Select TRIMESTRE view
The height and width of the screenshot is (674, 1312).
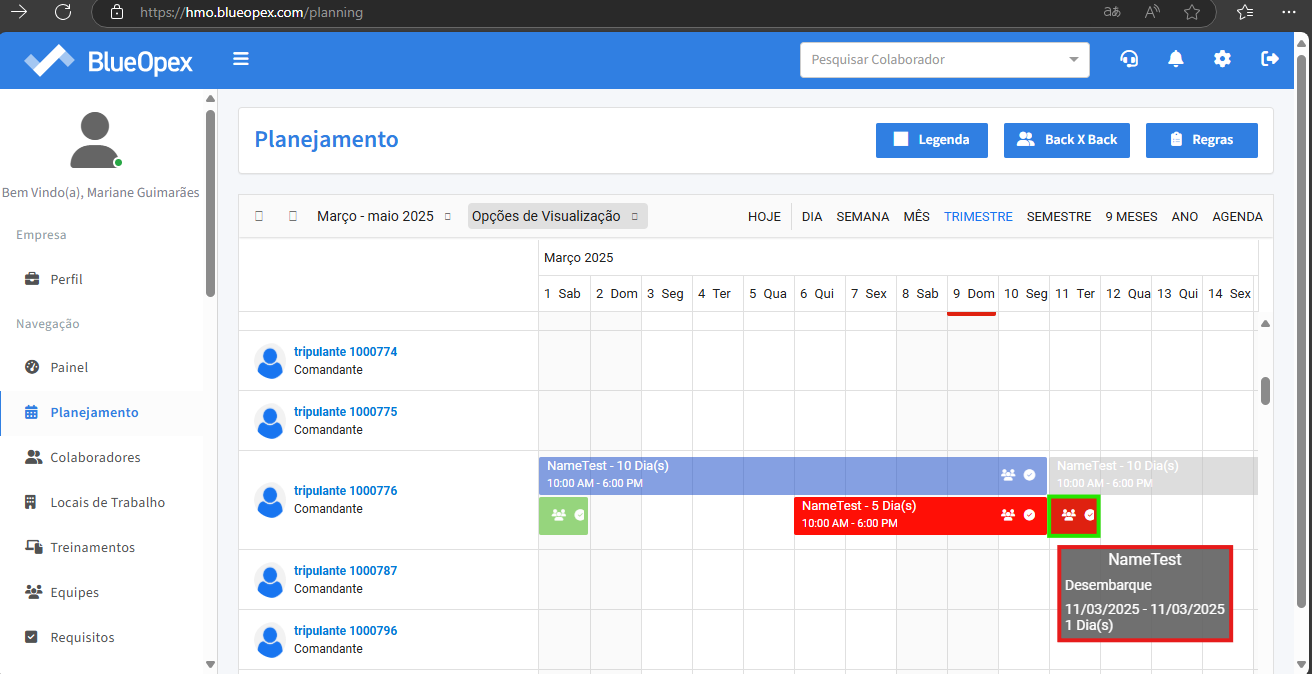pyautogui.click(x=978, y=216)
